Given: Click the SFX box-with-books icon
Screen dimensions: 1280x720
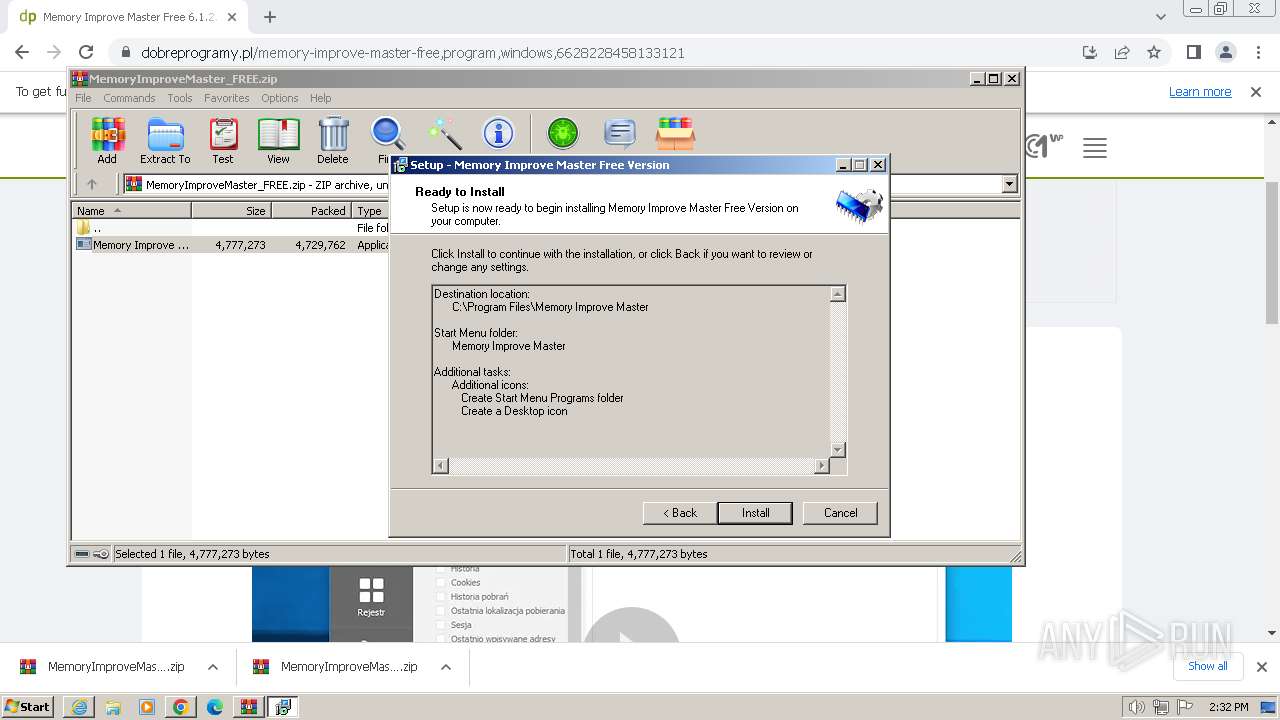Looking at the screenshot, I should [676, 133].
